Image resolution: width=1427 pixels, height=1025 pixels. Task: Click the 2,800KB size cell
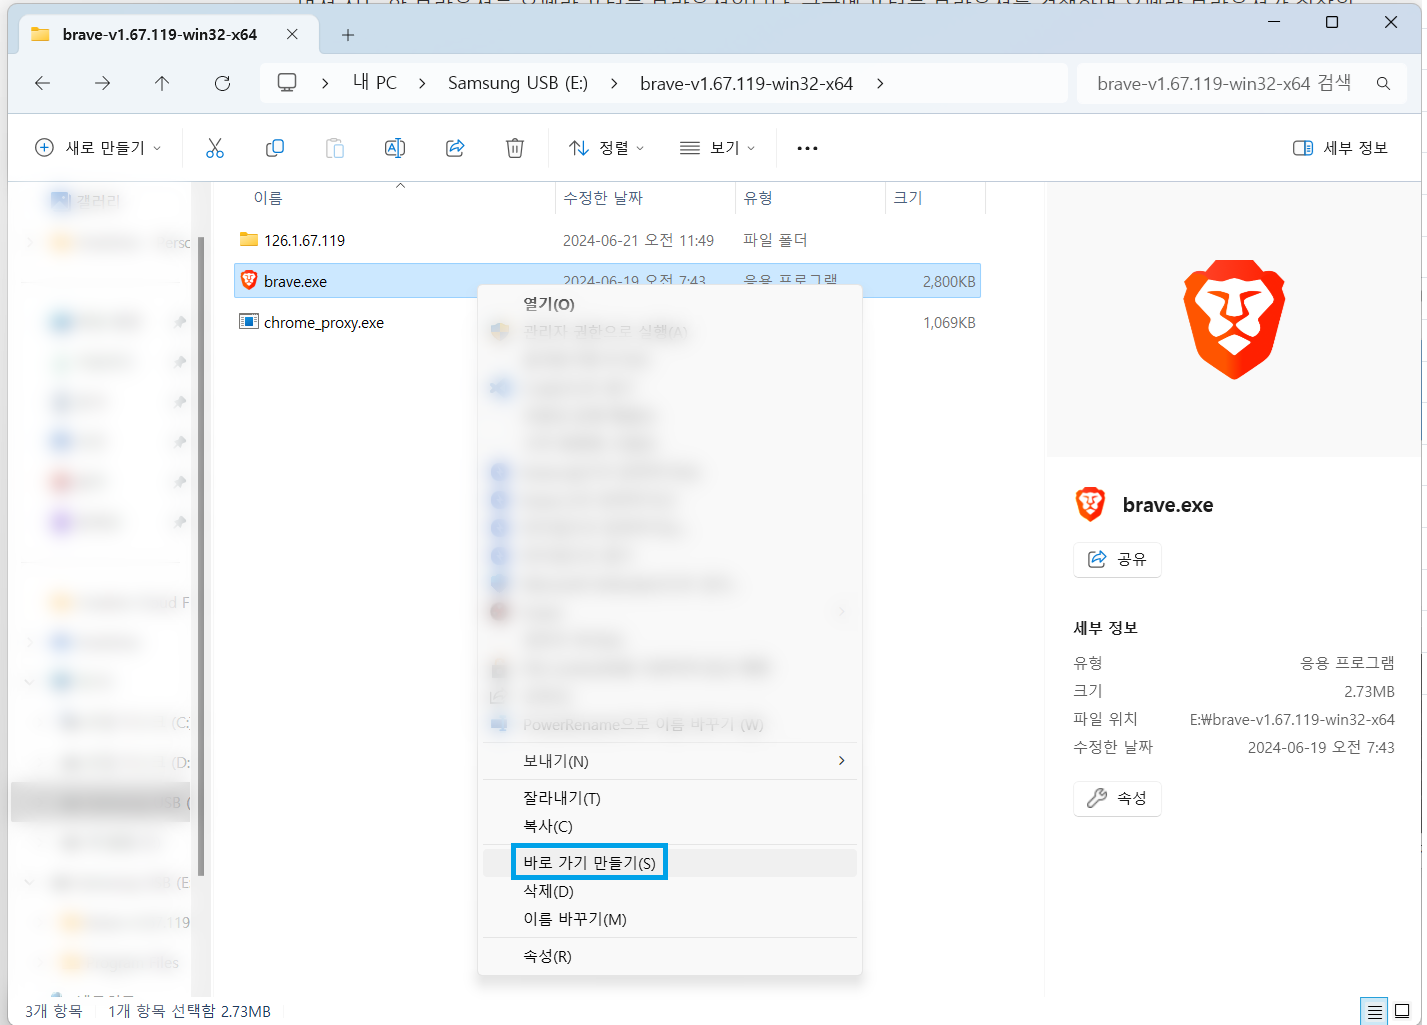[x=949, y=281]
